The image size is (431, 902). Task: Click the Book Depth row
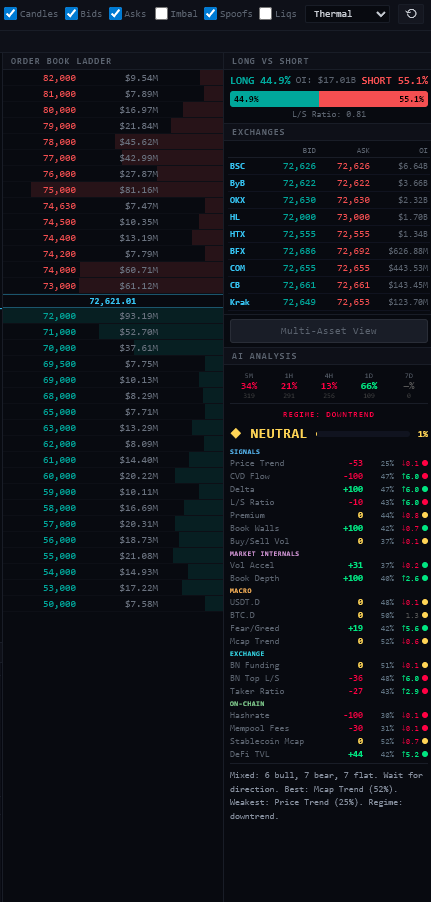click(x=329, y=578)
